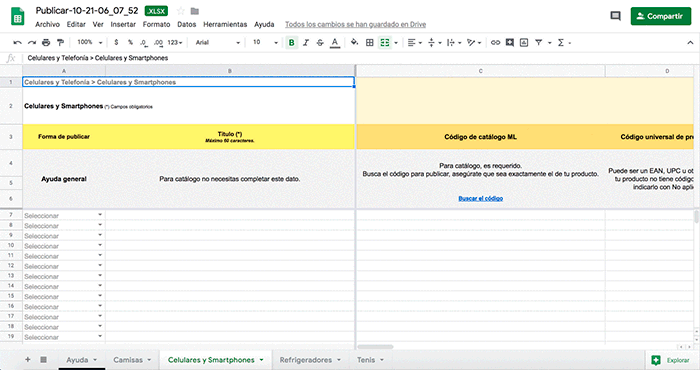Image resolution: width=700 pixels, height=370 pixels.
Task: Open the Seleccionar dropdown in row 12
Action: [x=100, y=266]
